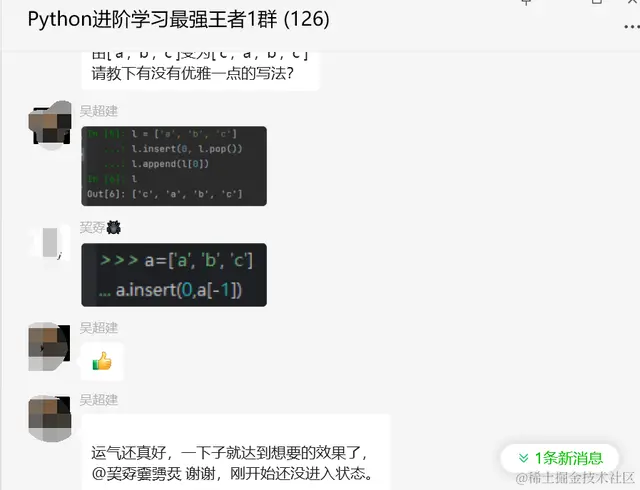The height and width of the screenshot is (490, 640).
Task: Open the three-dot chat info menu
Action: [x=632, y=27]
